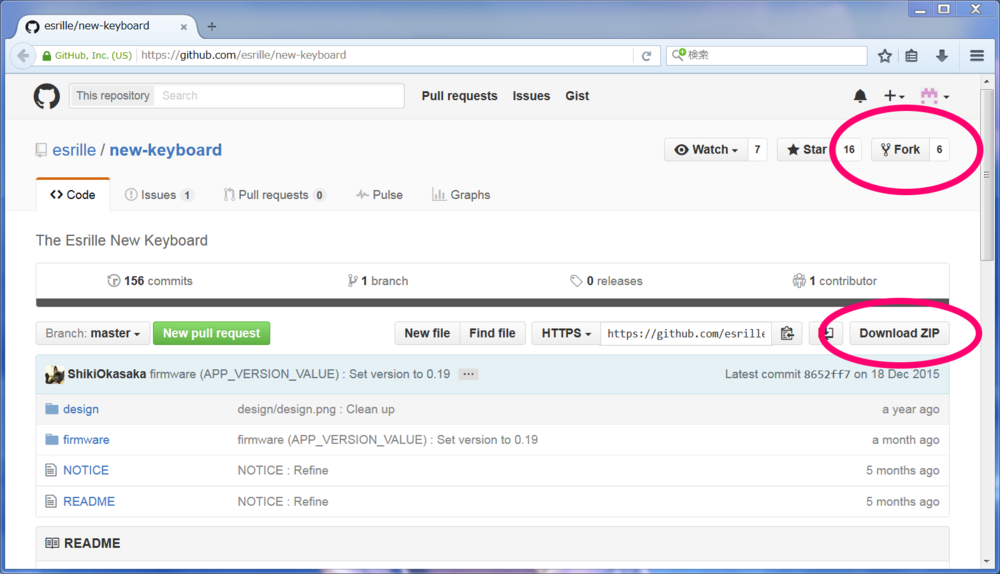The image size is (1000, 574).
Task: Open the HTTPS protocol dropdown
Action: tap(566, 333)
